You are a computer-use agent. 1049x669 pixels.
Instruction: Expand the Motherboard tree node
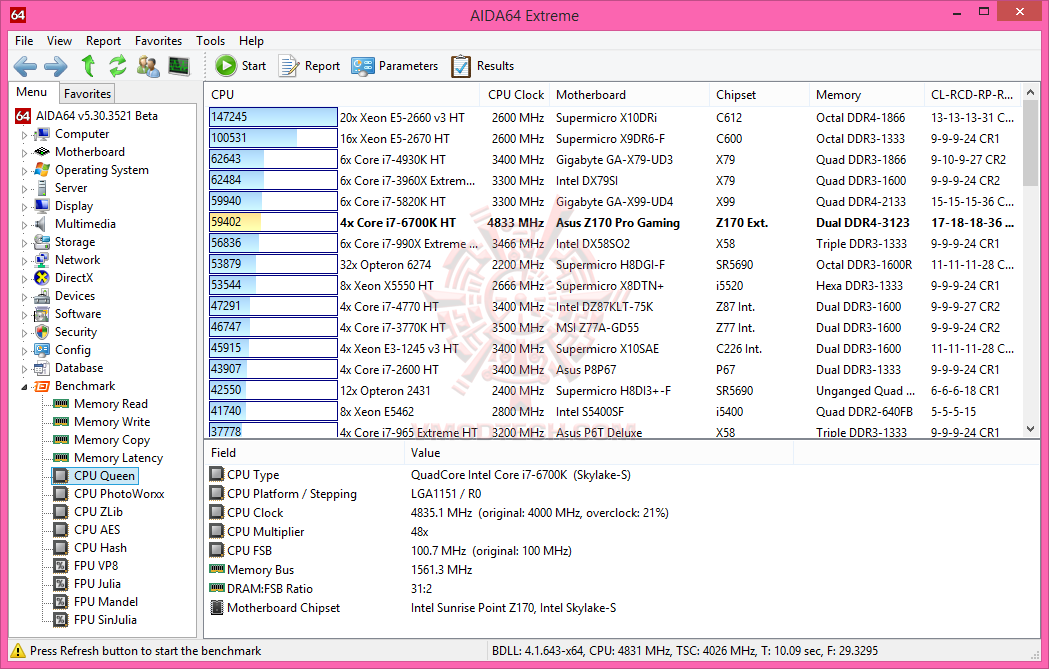coord(25,153)
